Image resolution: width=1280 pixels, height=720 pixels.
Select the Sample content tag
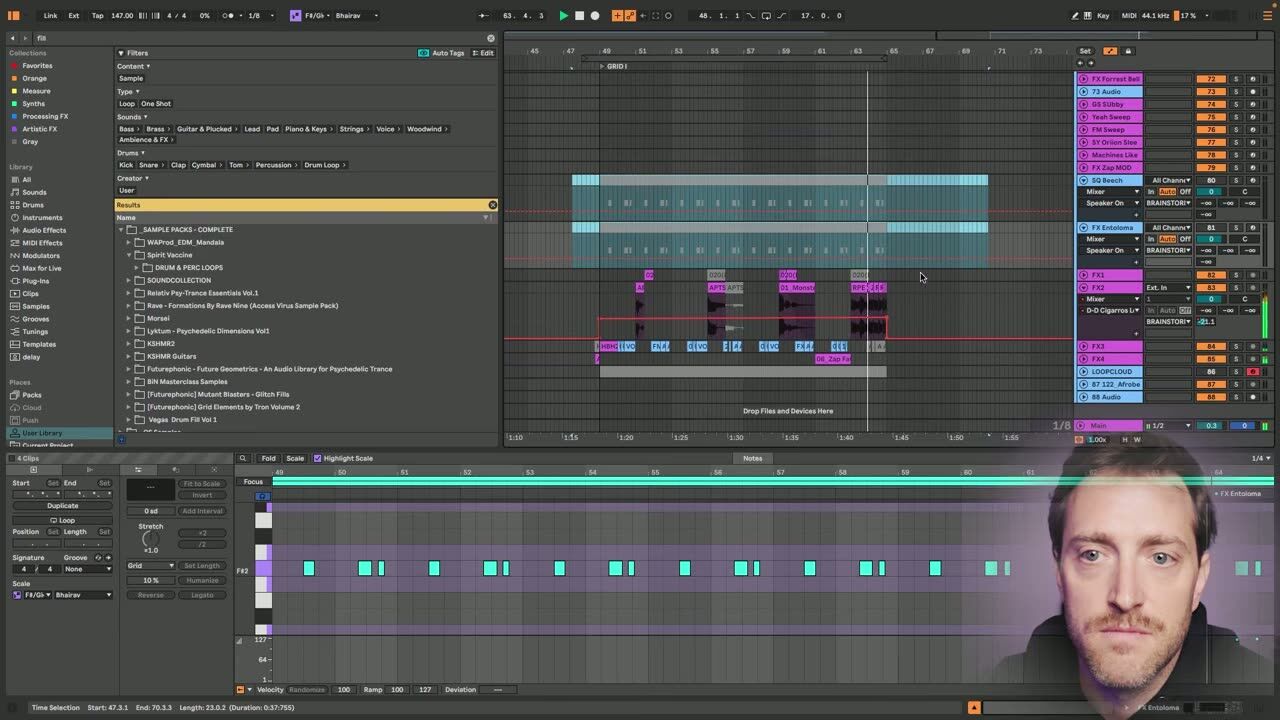point(131,78)
